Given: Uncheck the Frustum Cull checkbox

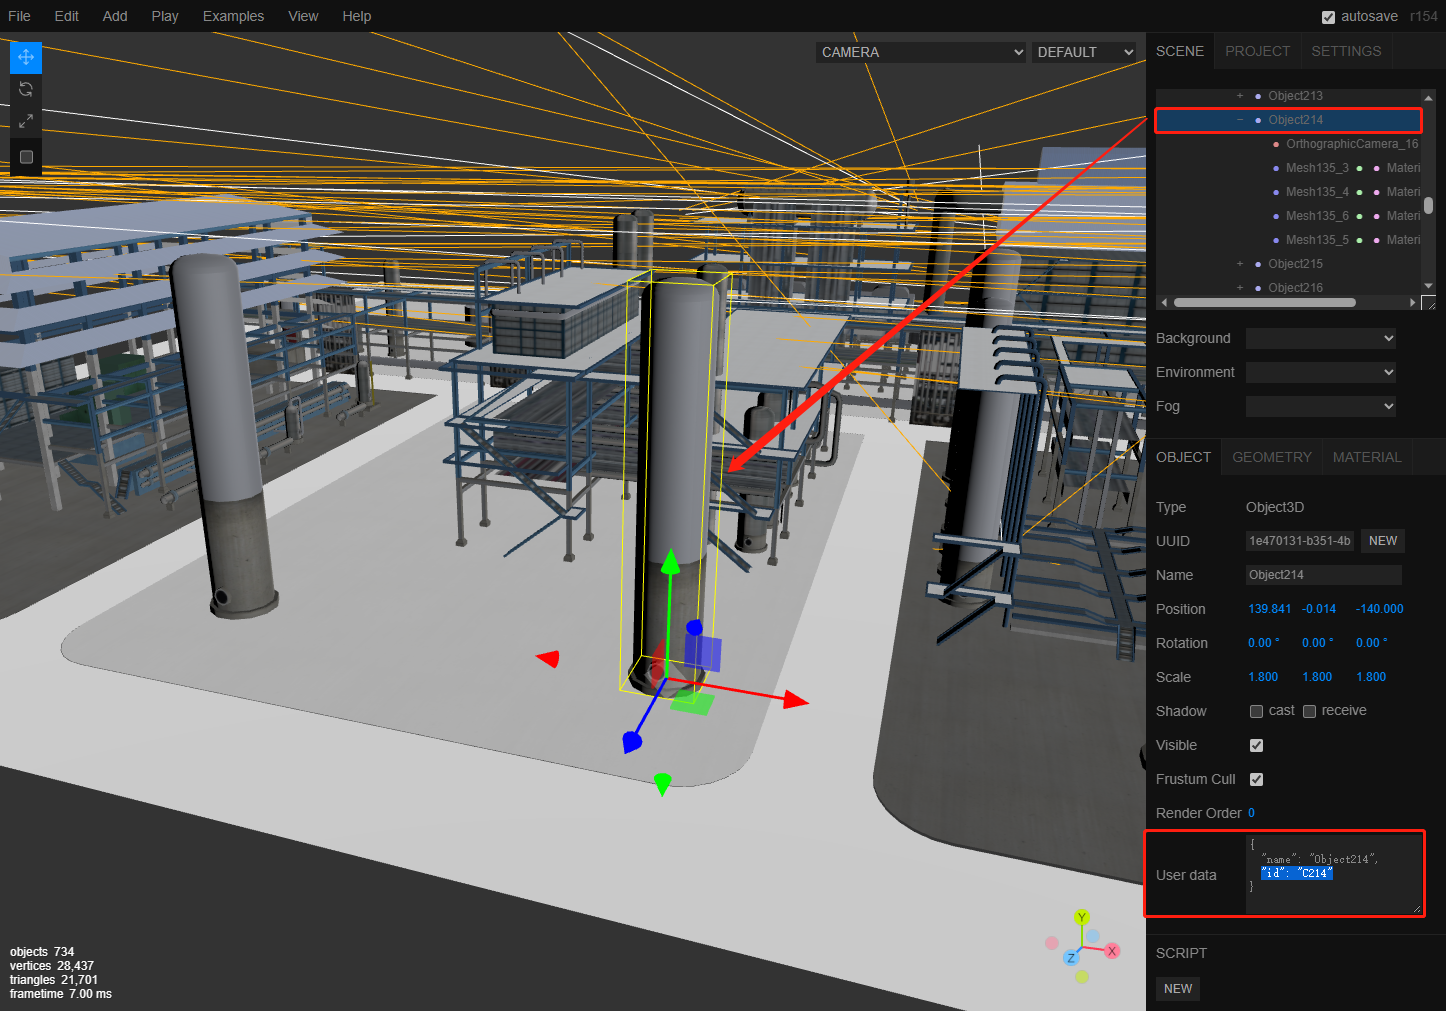Looking at the screenshot, I should click(1256, 779).
